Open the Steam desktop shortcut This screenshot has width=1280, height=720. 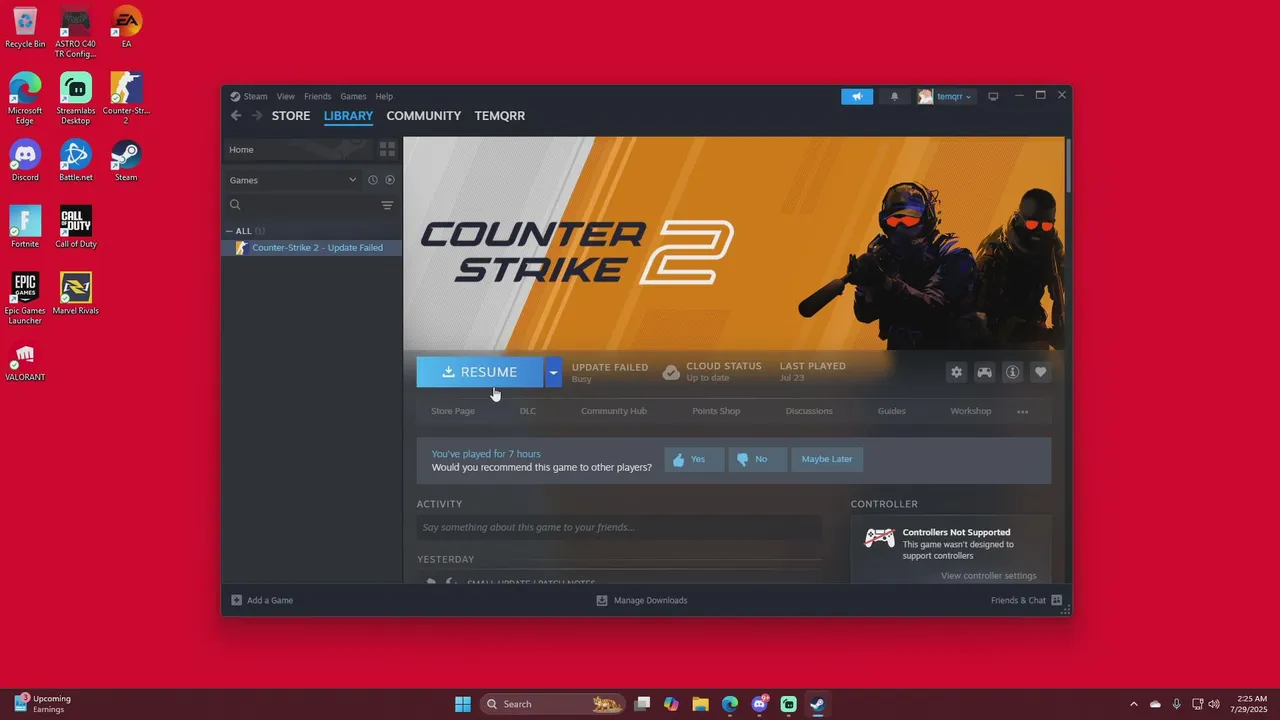point(125,161)
